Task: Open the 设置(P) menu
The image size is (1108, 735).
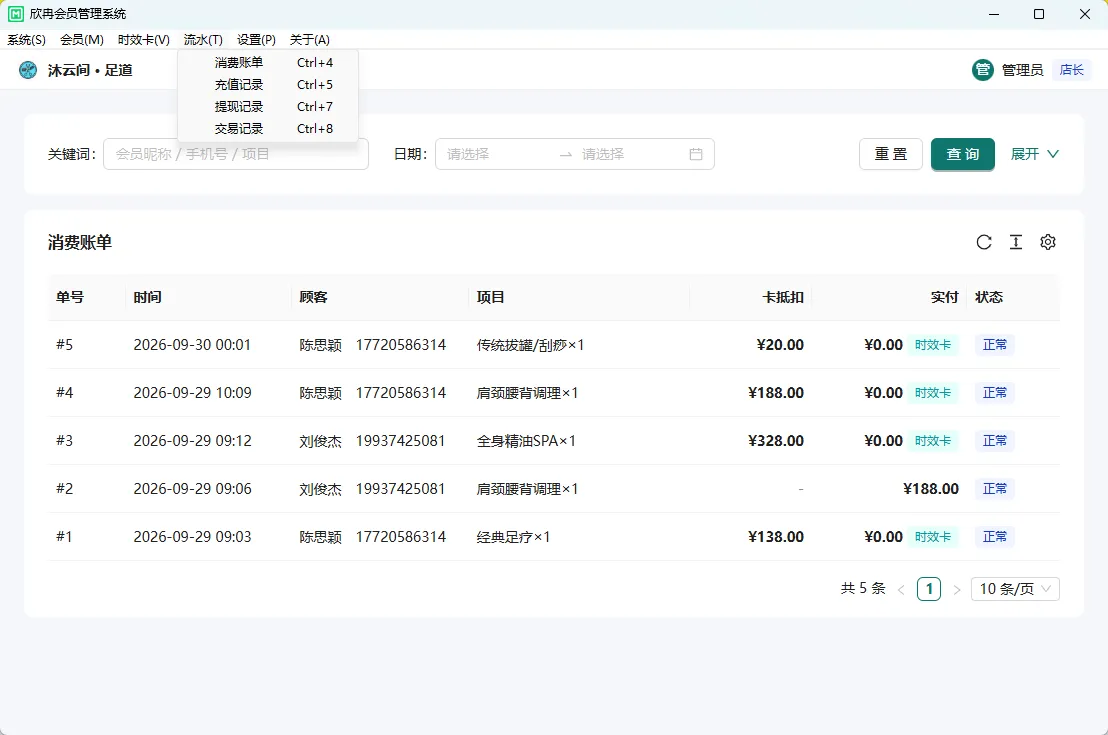Action: pyautogui.click(x=256, y=40)
